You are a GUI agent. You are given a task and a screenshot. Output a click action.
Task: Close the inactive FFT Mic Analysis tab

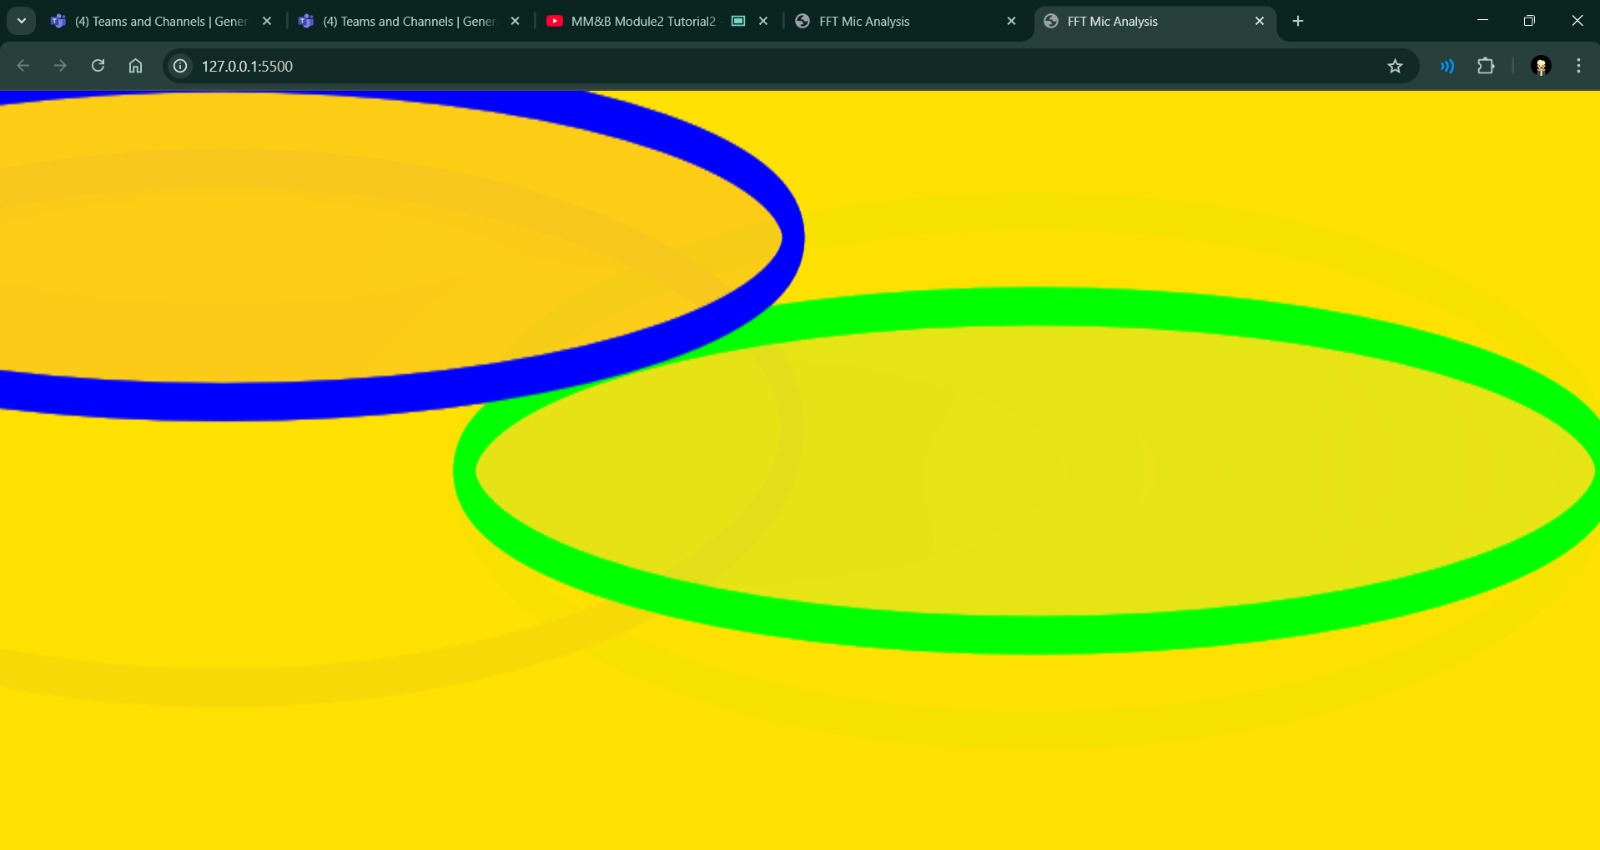click(x=1011, y=21)
